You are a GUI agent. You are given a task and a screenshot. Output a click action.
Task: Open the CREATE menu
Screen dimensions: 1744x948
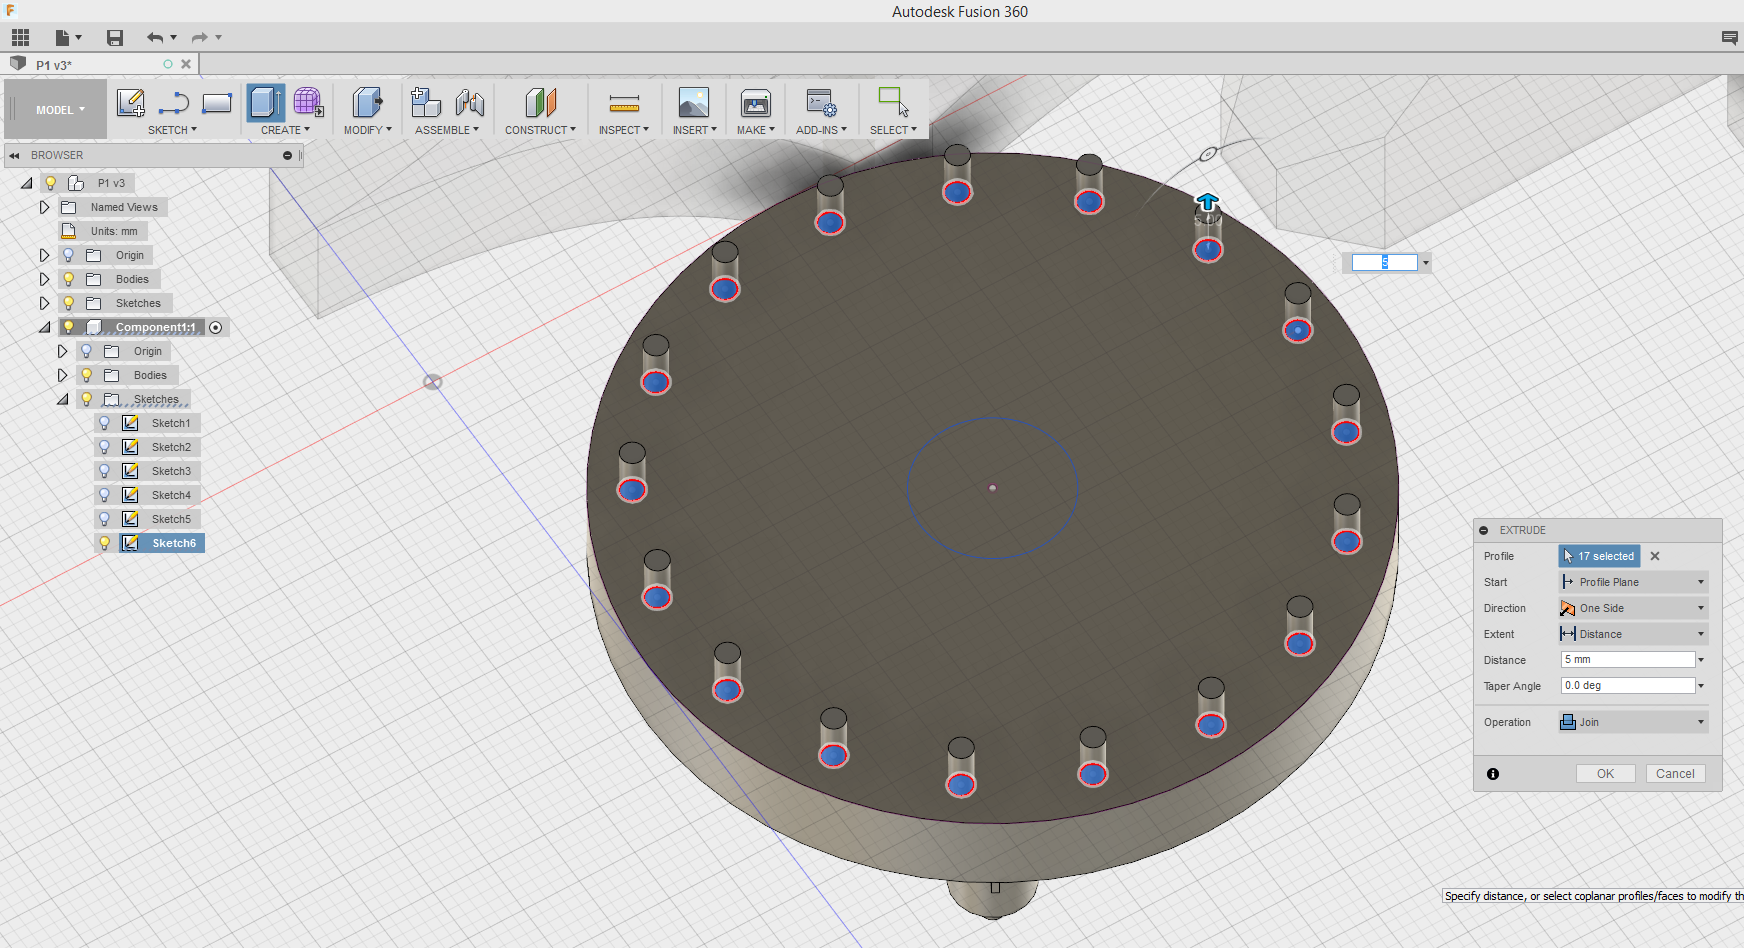point(285,130)
